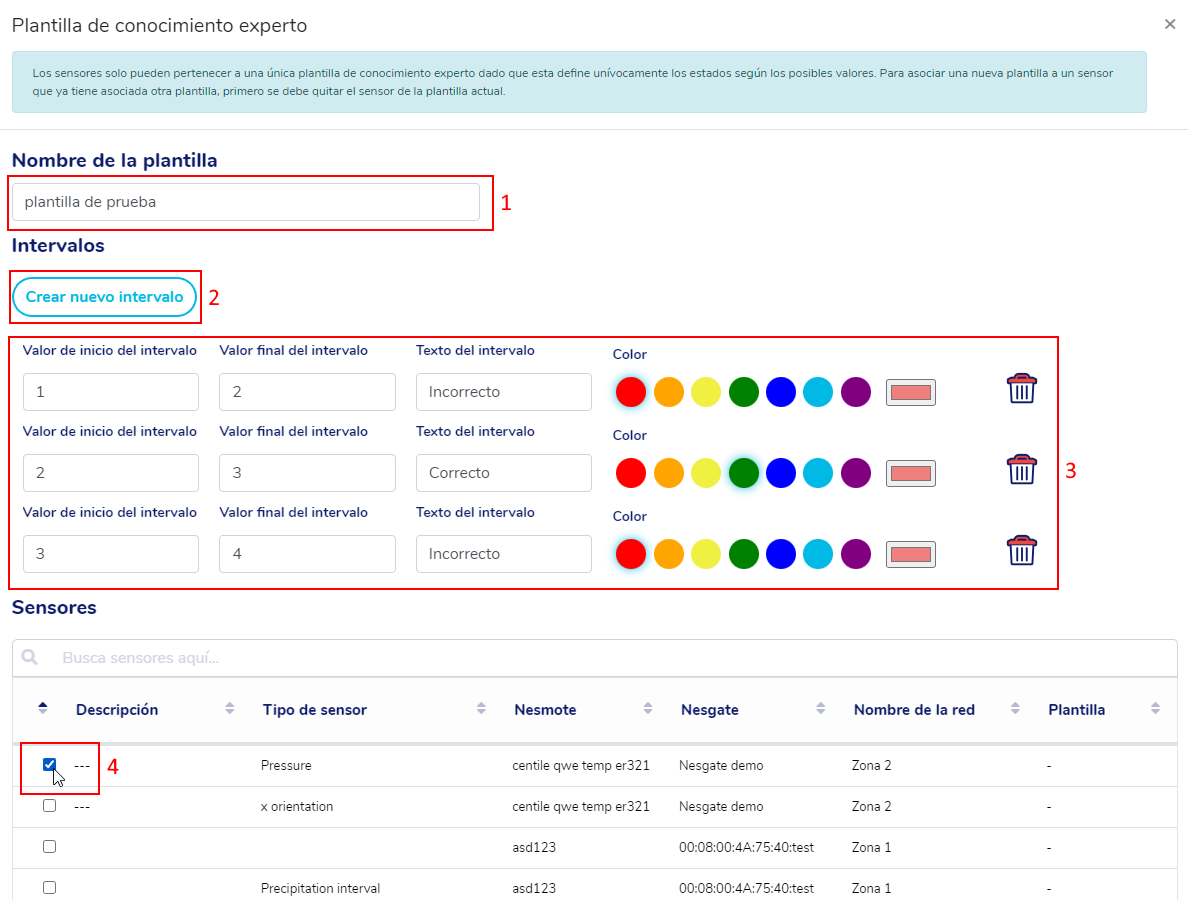Close the expert knowledge template dialog
This screenshot has height=900, width=1188.
point(1169,25)
